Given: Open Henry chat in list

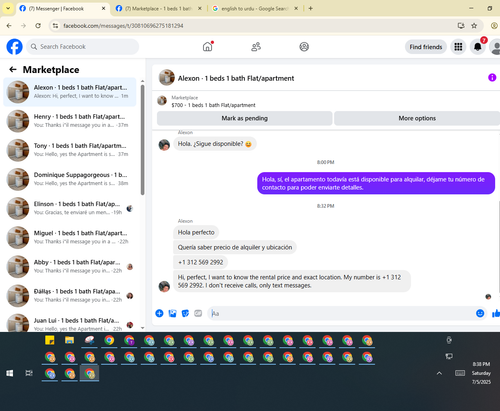Looking at the screenshot, I should [x=70, y=121].
